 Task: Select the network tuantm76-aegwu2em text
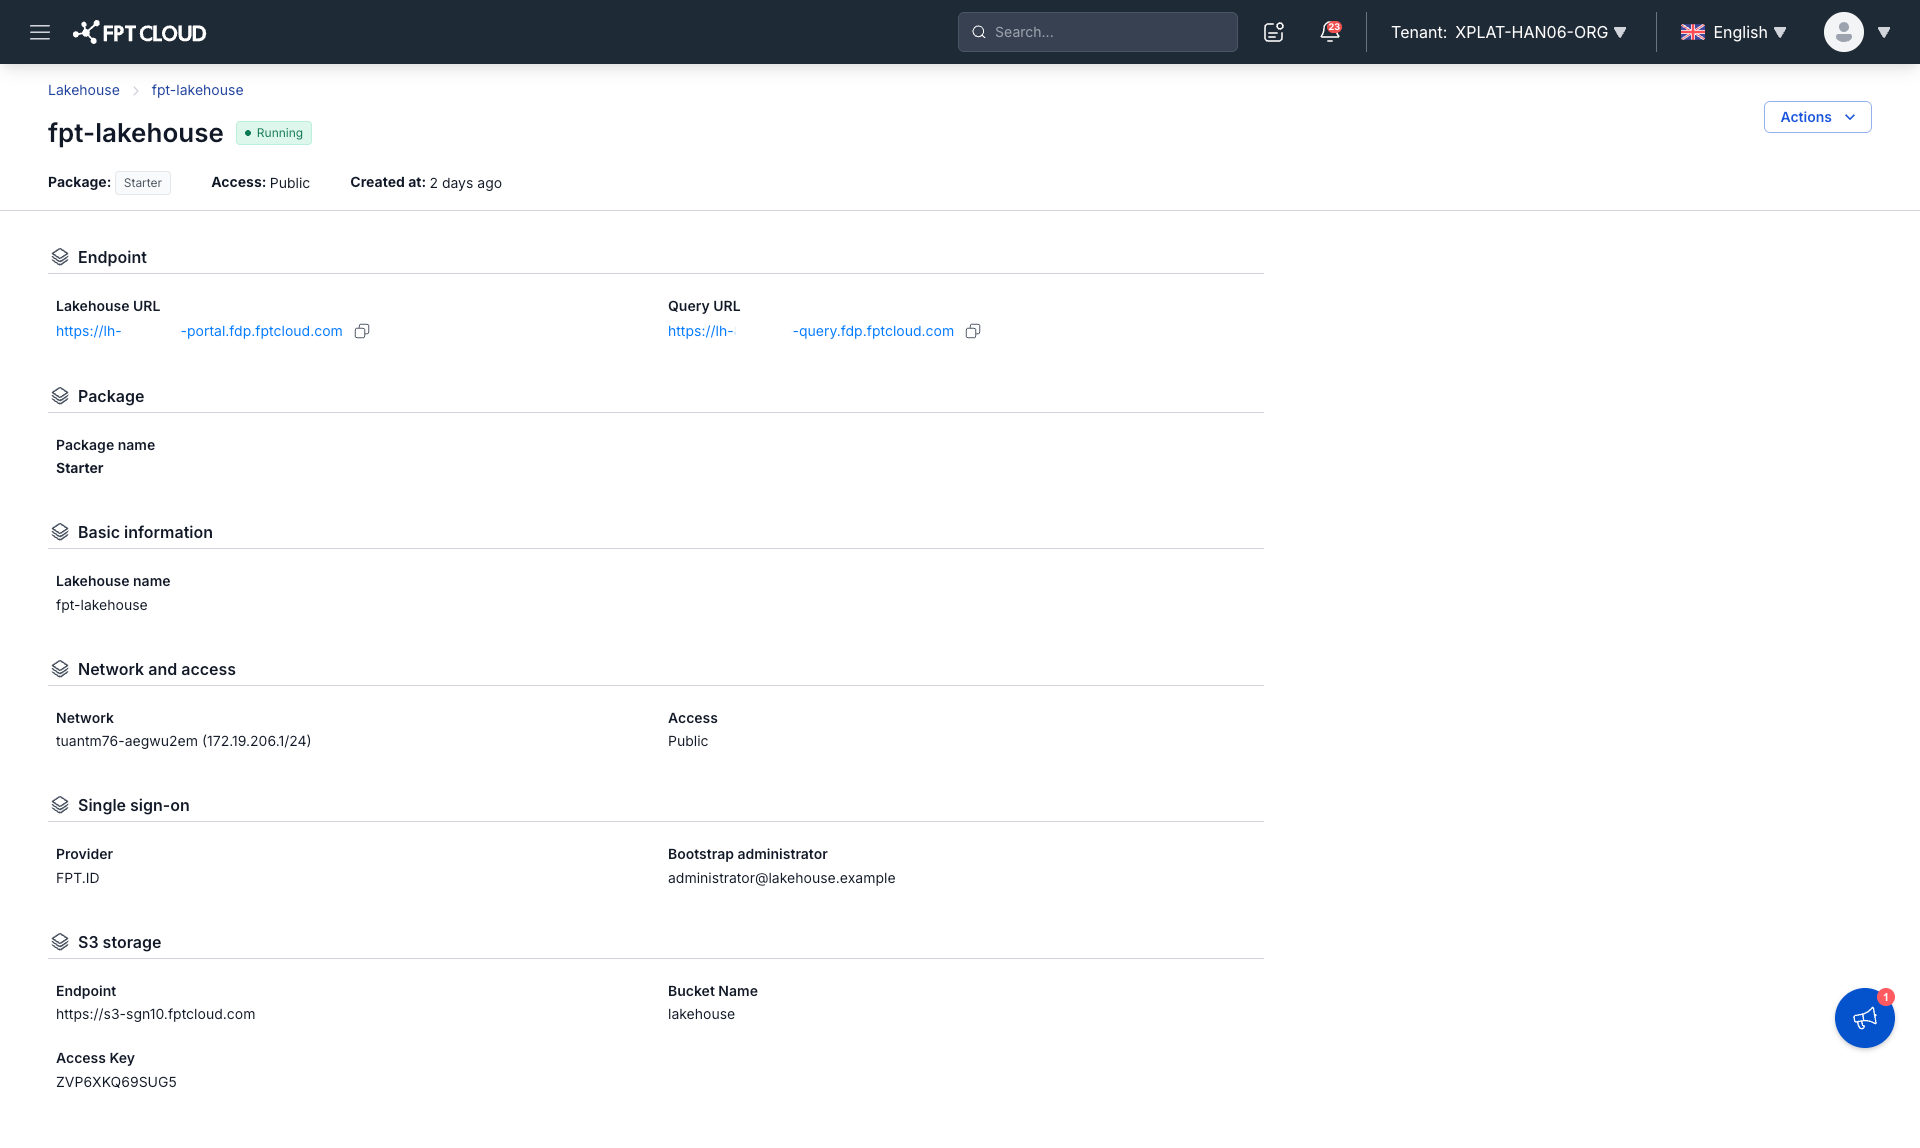click(x=183, y=741)
